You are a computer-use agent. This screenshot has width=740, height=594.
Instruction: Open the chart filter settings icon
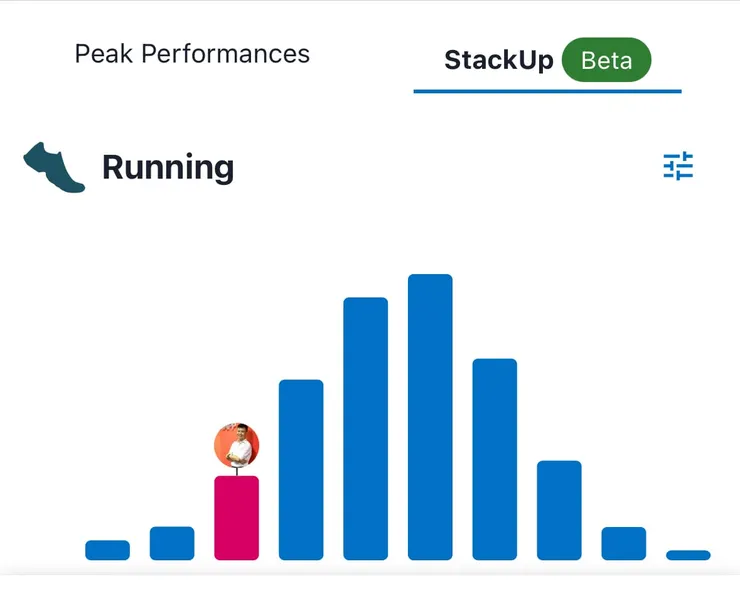coord(678,166)
